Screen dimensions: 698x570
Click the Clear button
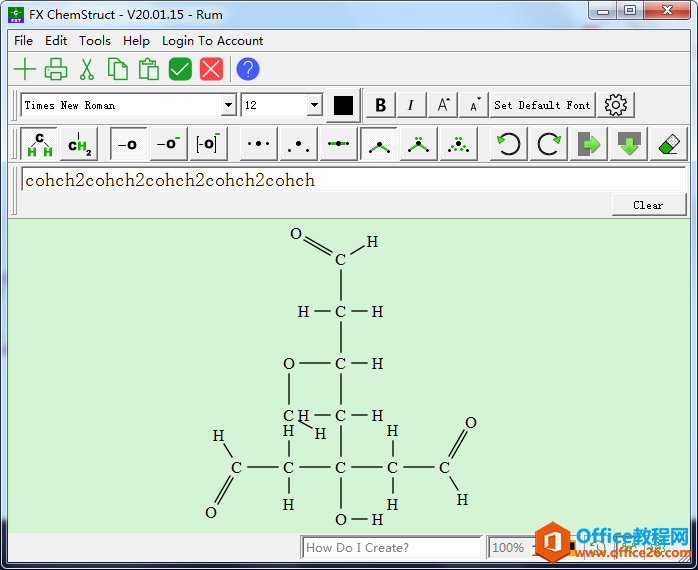coord(649,205)
